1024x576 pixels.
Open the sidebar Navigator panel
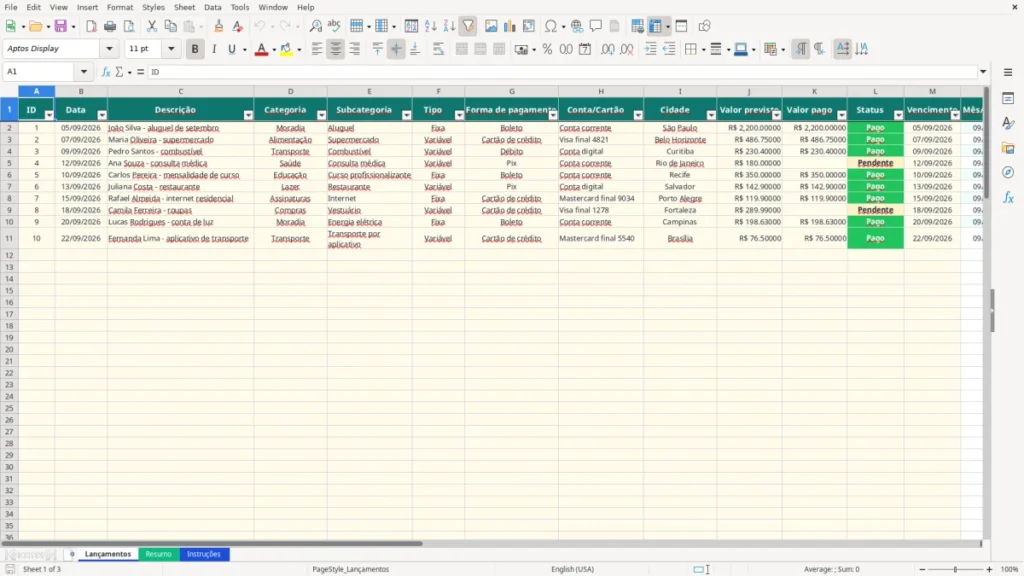click(1008, 172)
